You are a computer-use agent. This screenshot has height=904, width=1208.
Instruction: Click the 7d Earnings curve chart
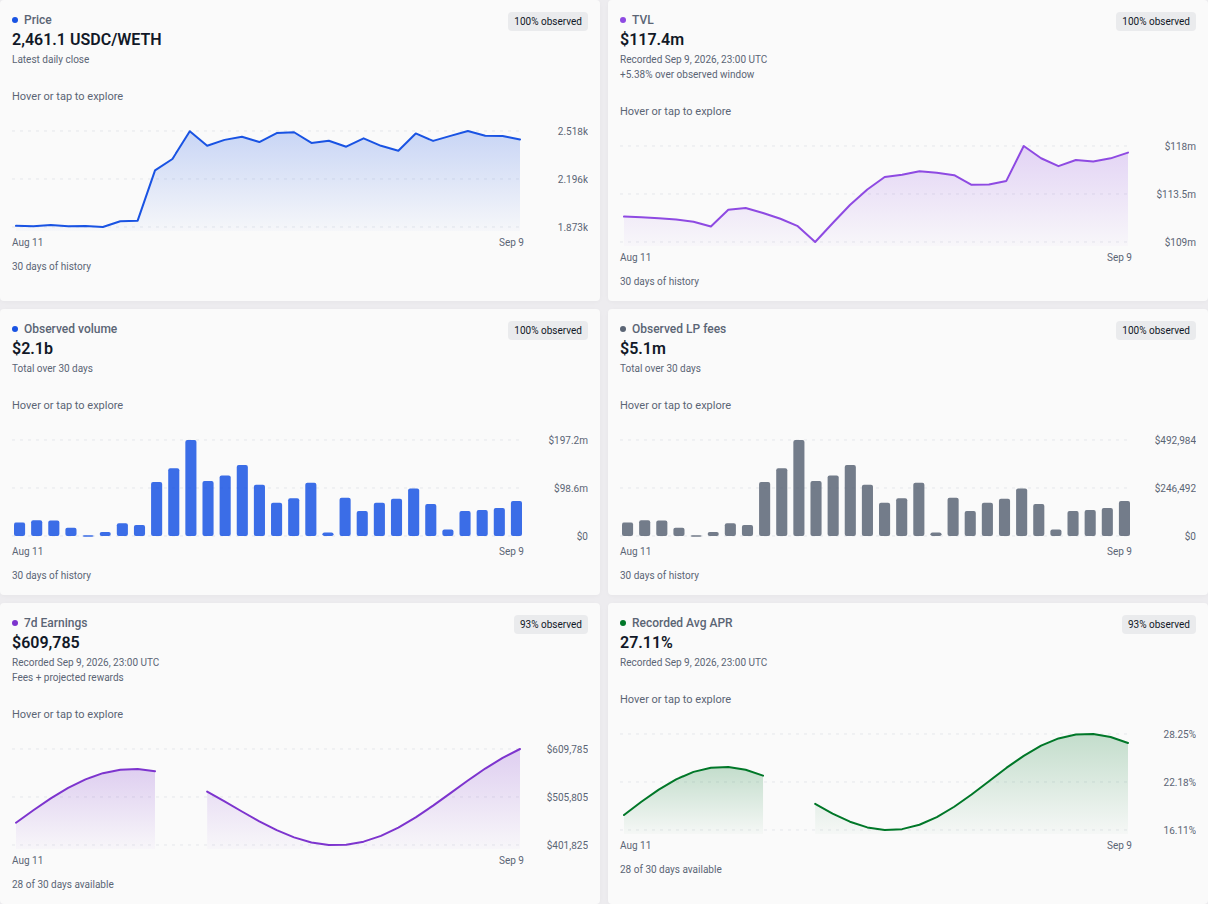[267, 797]
